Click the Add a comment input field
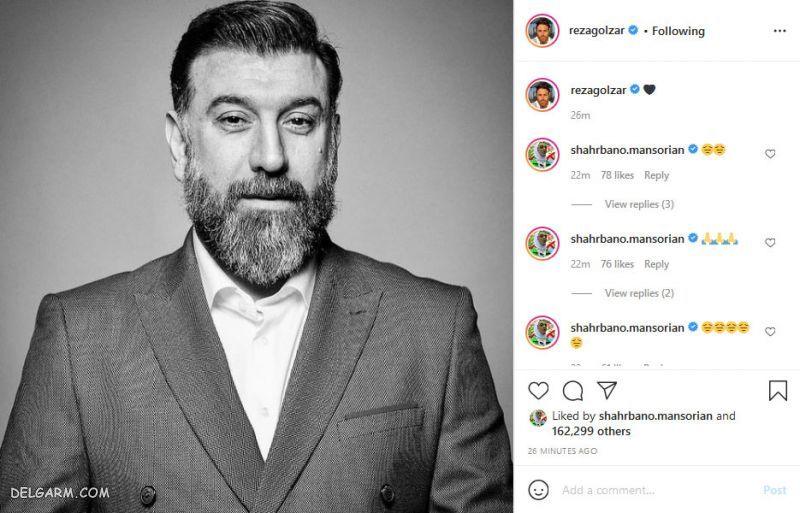This screenshot has height=513, width=800. 650,490
